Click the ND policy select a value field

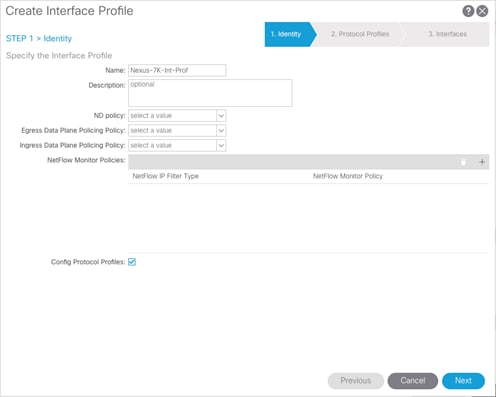click(x=172, y=116)
